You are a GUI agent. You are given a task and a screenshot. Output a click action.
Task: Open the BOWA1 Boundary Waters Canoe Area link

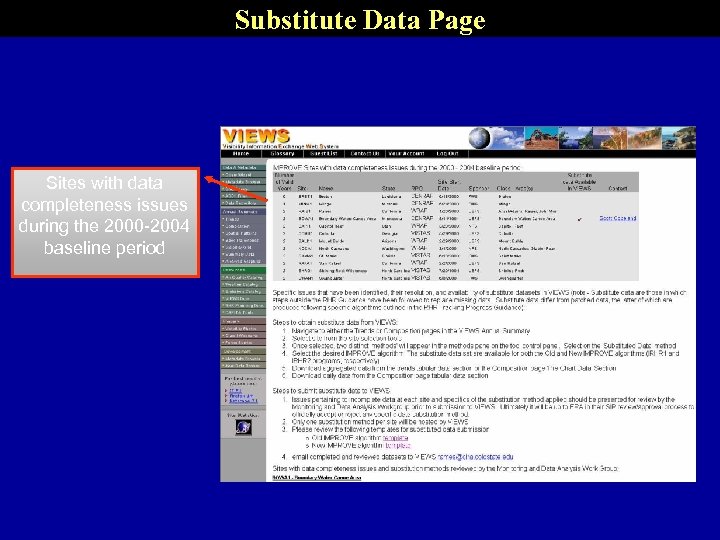(317, 478)
